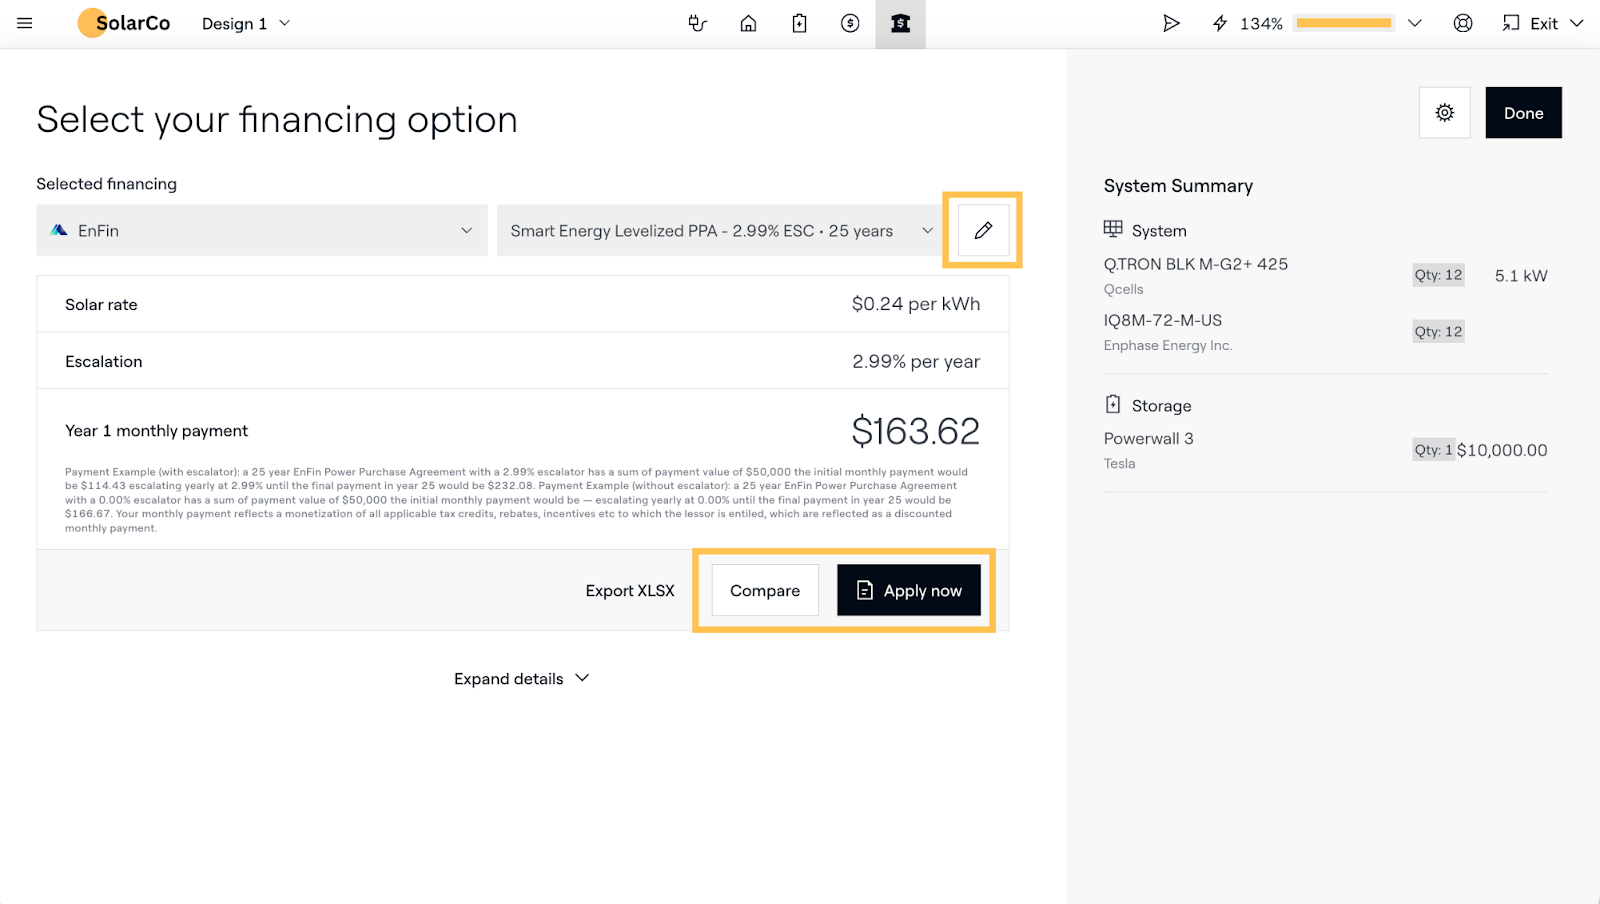This screenshot has height=904, width=1600.
Task: Click Expand details
Action: [521, 679]
